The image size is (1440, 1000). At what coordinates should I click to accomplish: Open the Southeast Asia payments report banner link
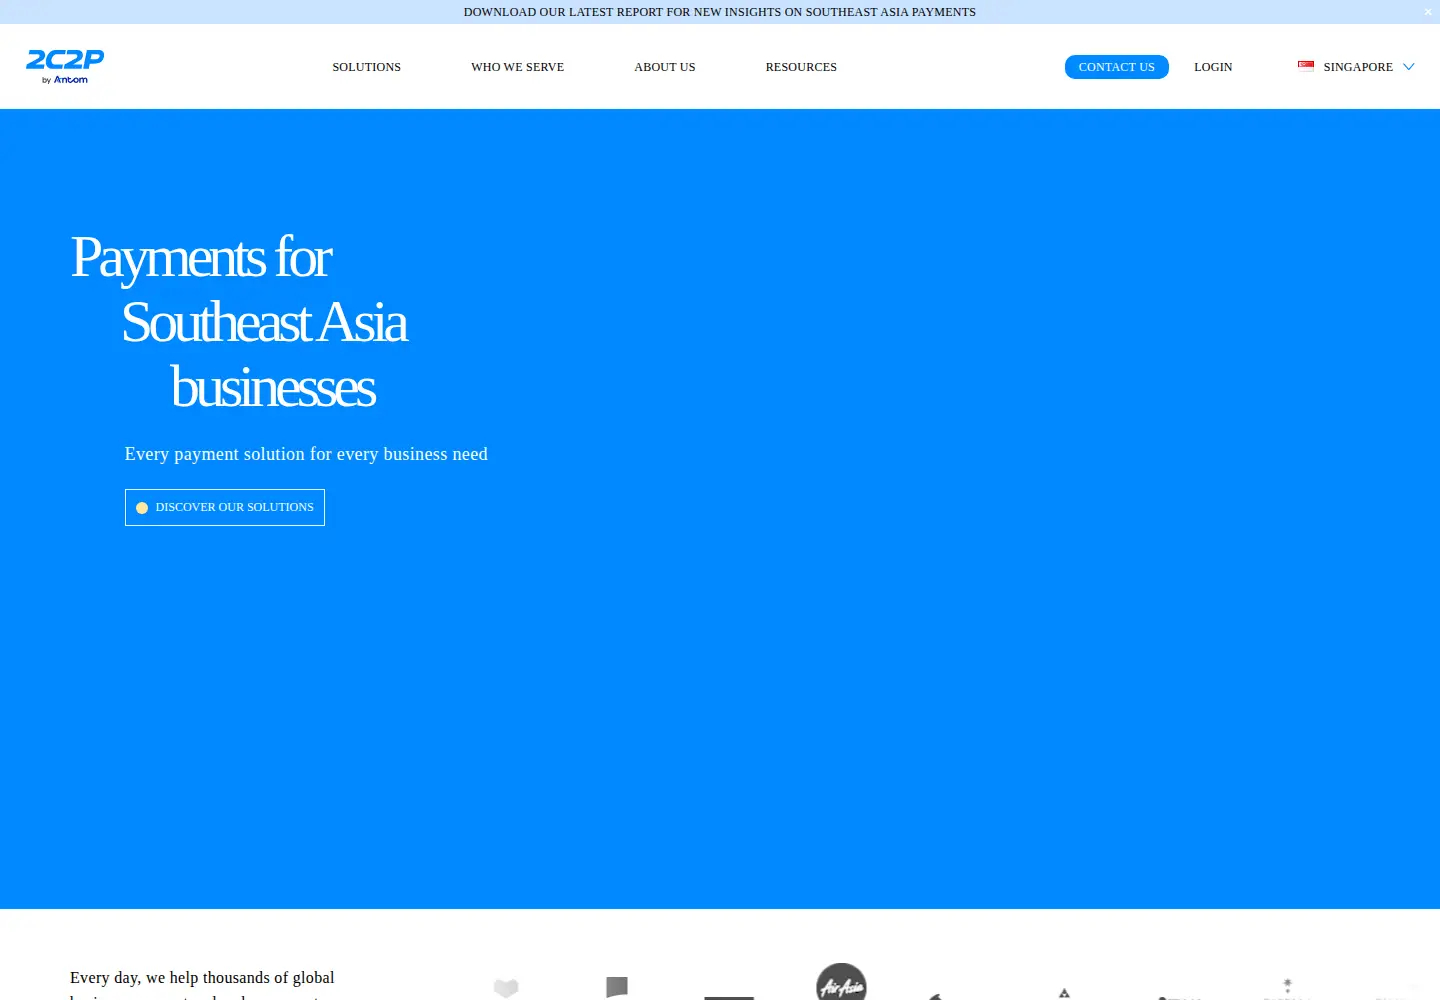[x=720, y=12]
